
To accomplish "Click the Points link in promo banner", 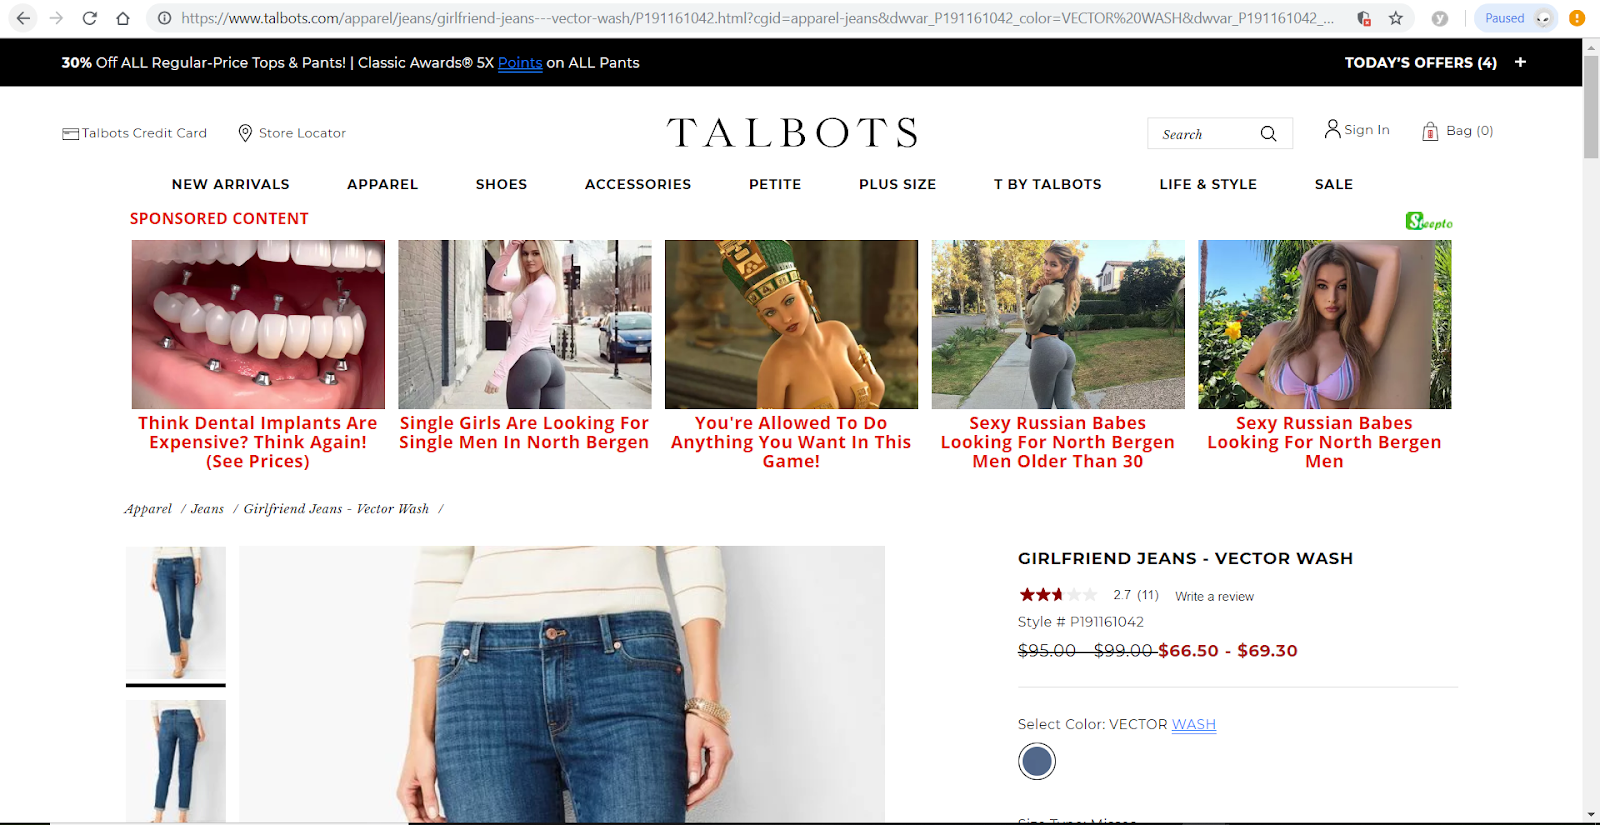I will pos(520,63).
